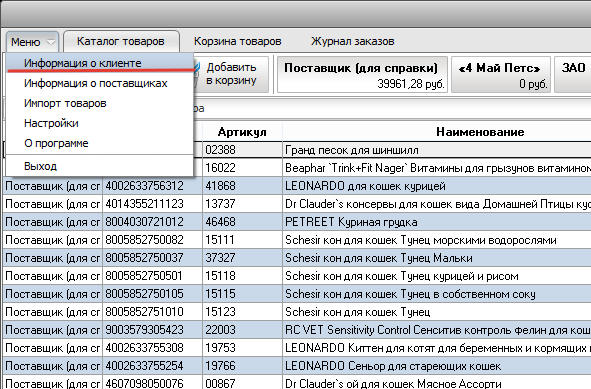Click supplier cell beside barcode 8004030721012
Image resolution: width=591 pixels, height=389 pixels.
[x=52, y=222]
